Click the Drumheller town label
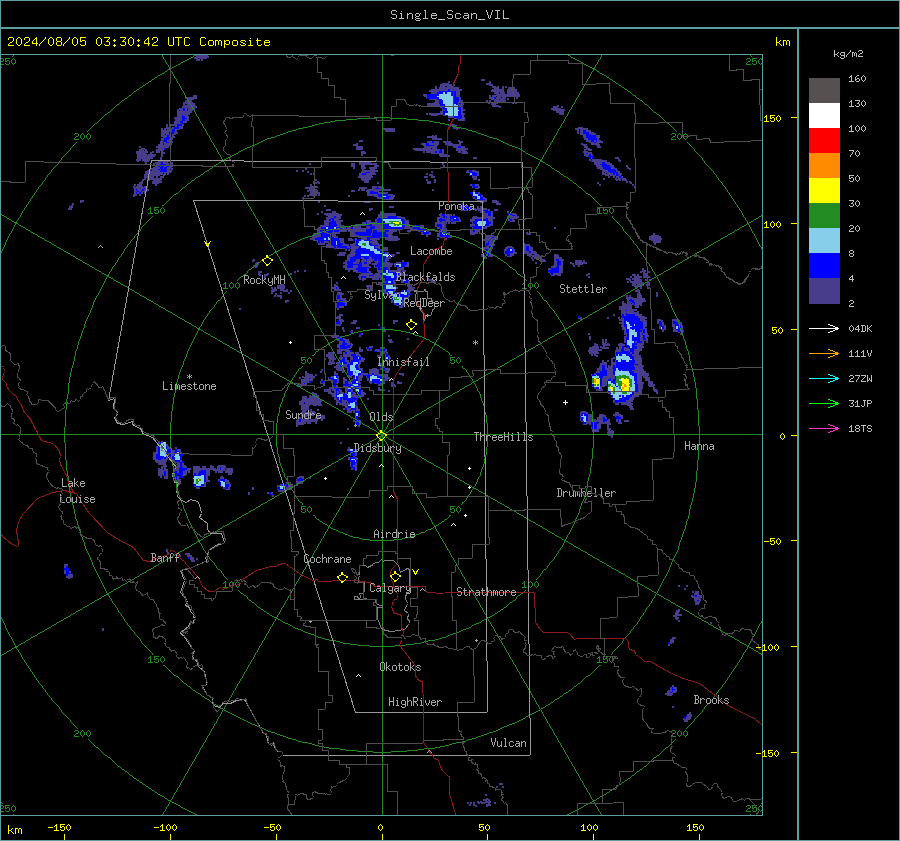Viewport: 900px width, 841px height. pos(586,493)
